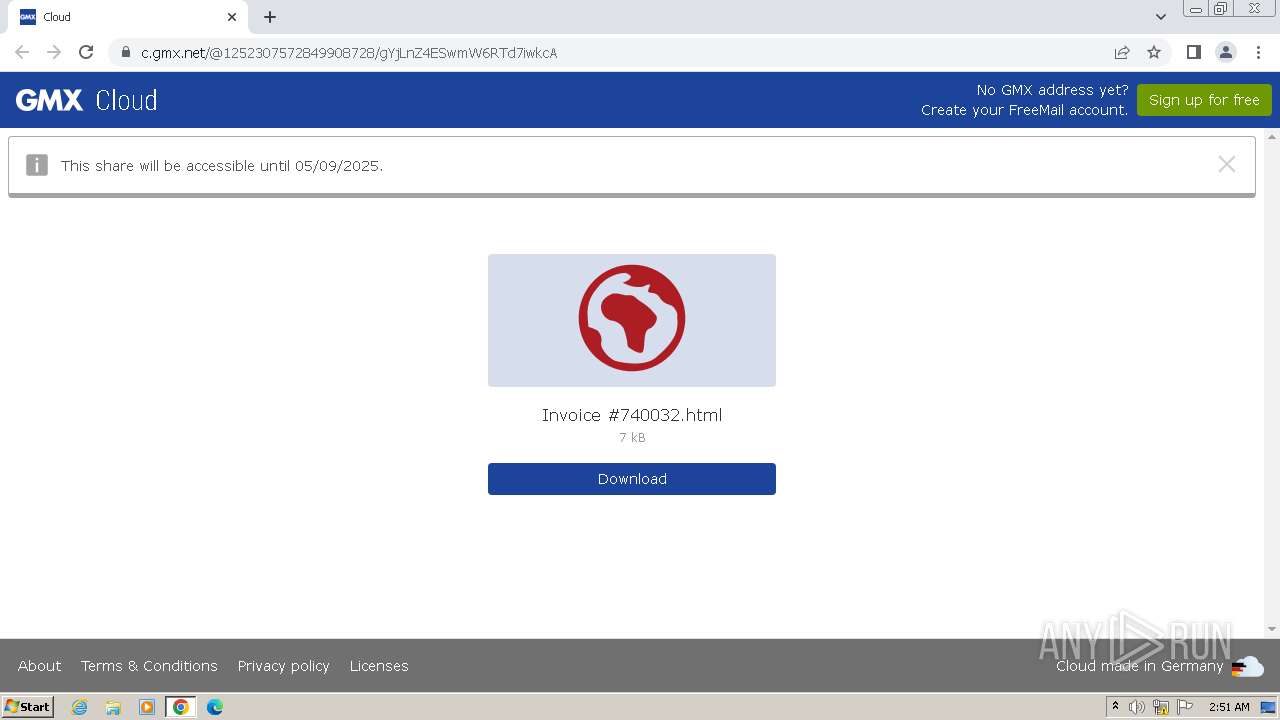
Task: Expand tab search chevron
Action: tap(1160, 17)
